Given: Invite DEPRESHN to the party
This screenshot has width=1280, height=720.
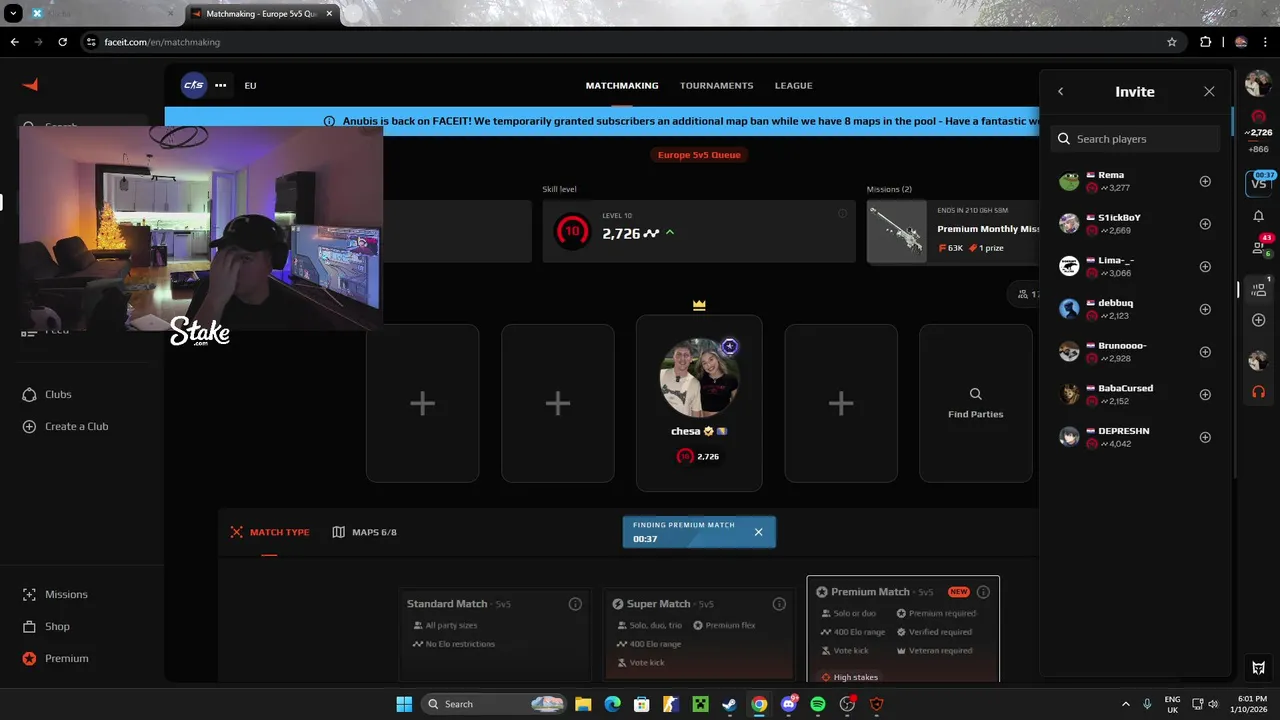Looking at the screenshot, I should pyautogui.click(x=1205, y=437).
